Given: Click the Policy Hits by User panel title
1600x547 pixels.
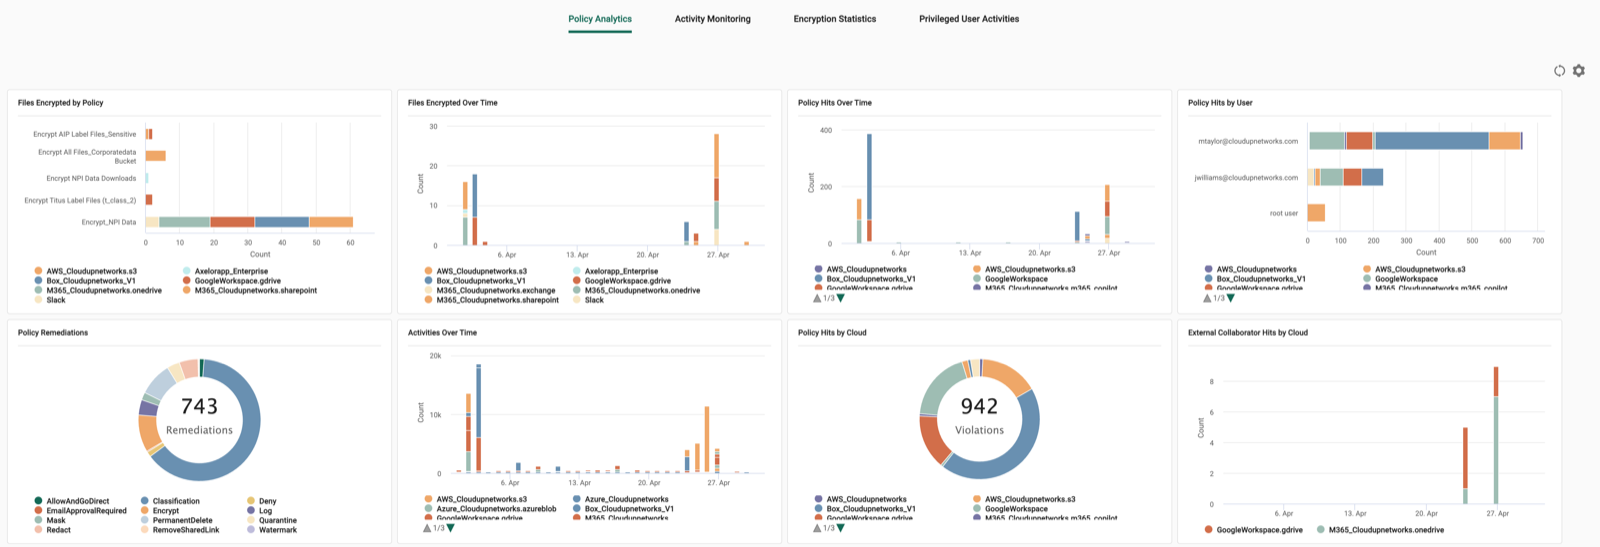Looking at the screenshot, I should 1220,103.
